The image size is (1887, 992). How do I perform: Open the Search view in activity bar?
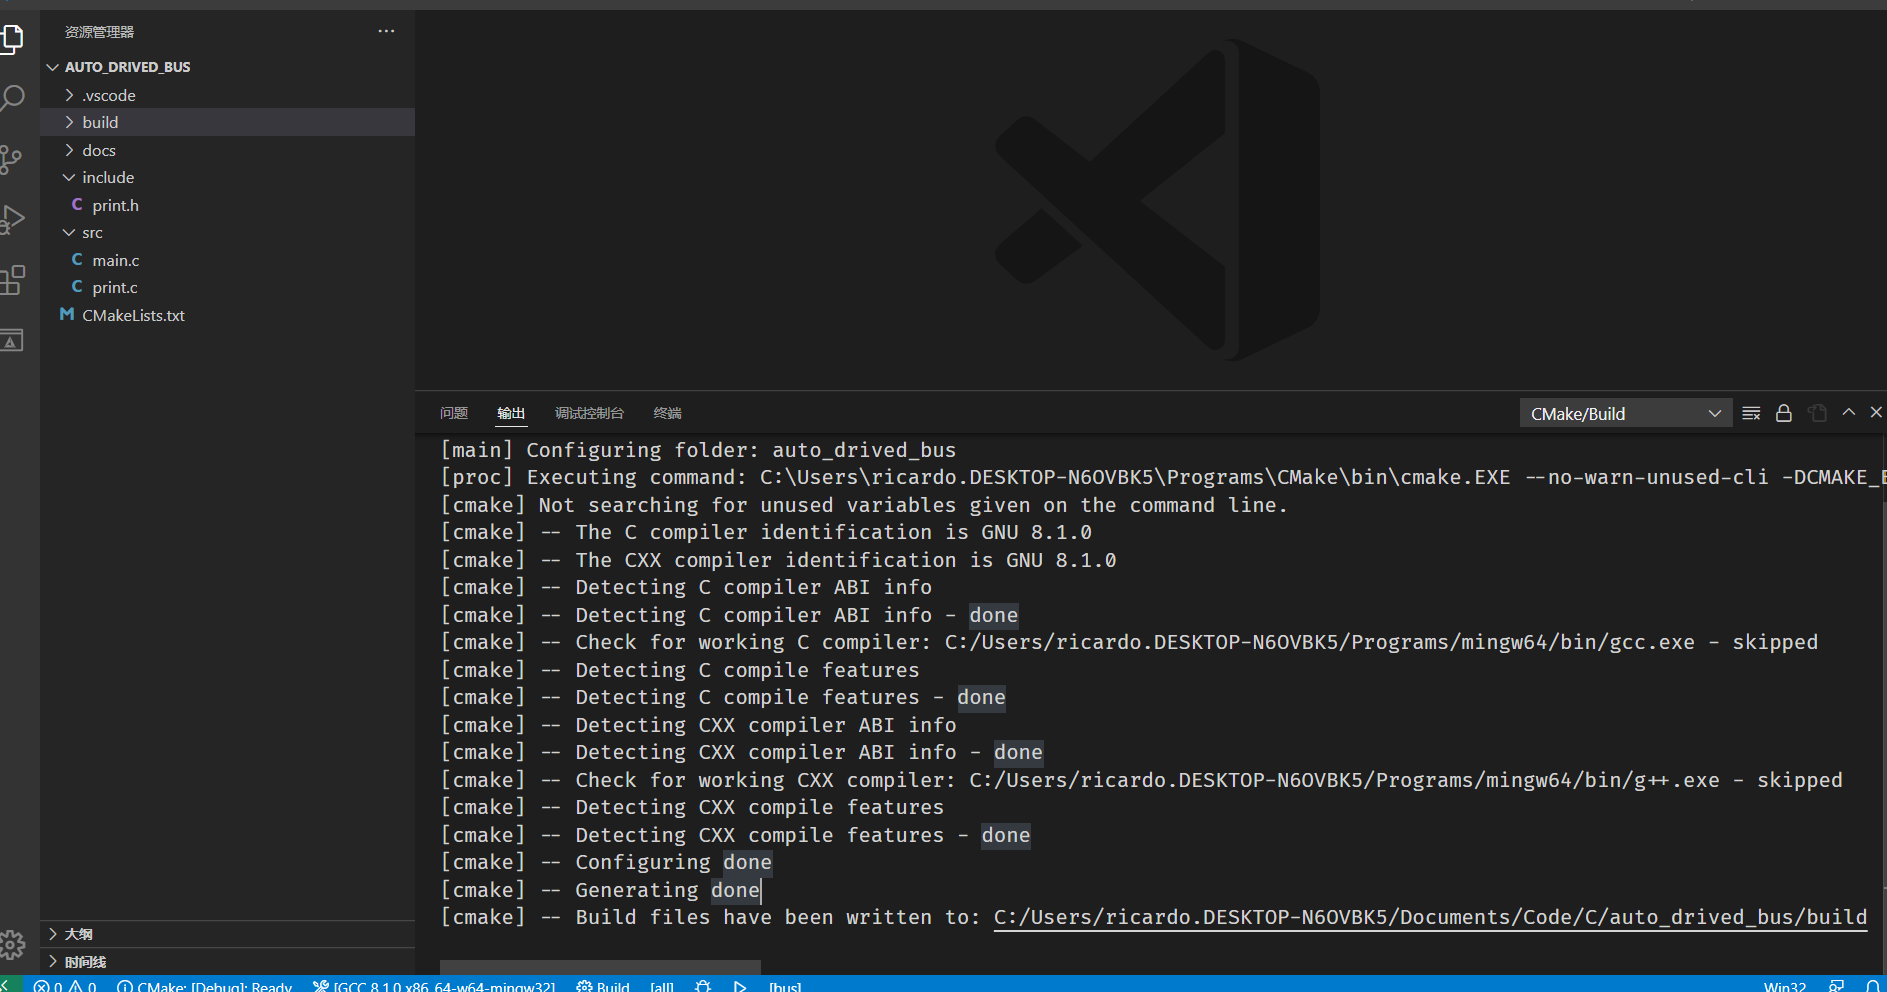12,98
